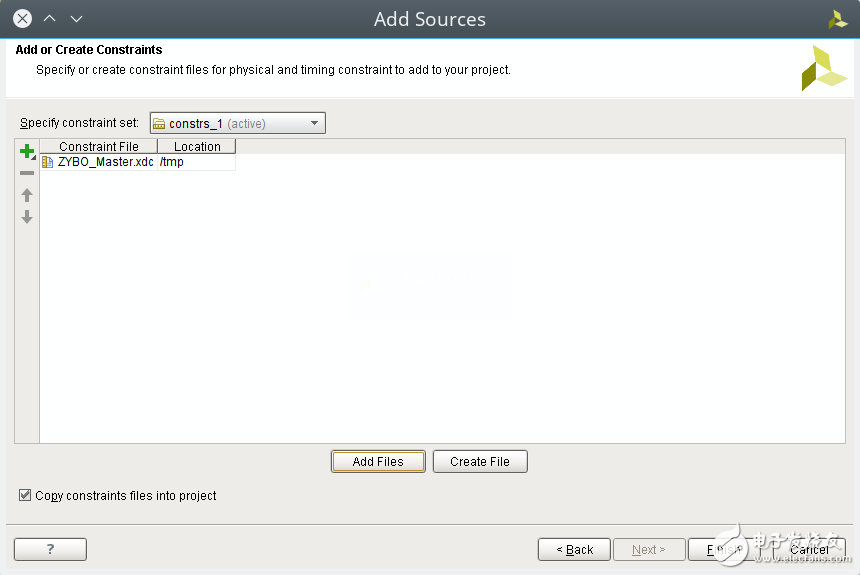The image size is (860, 575).
Task: Click the gray minus remove file icon
Action: tap(27, 173)
